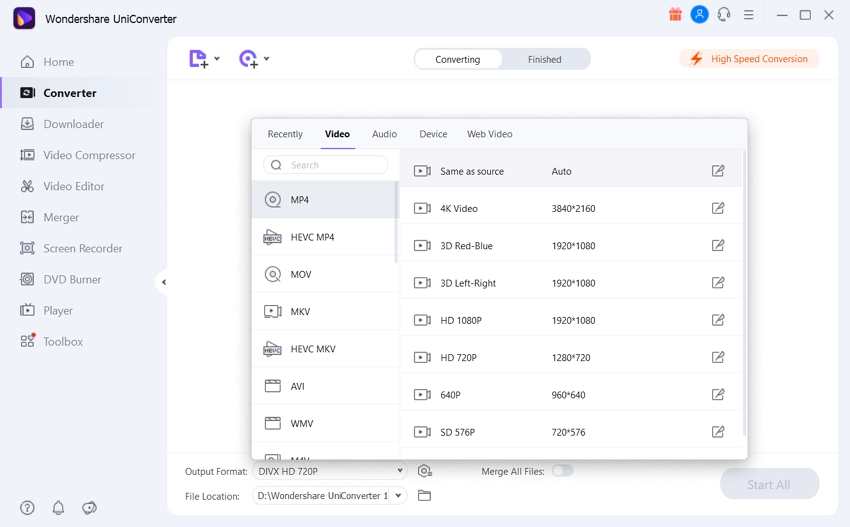Viewport: 850px width, 527px height.
Task: Expand the Output Format dropdown
Action: coord(400,471)
